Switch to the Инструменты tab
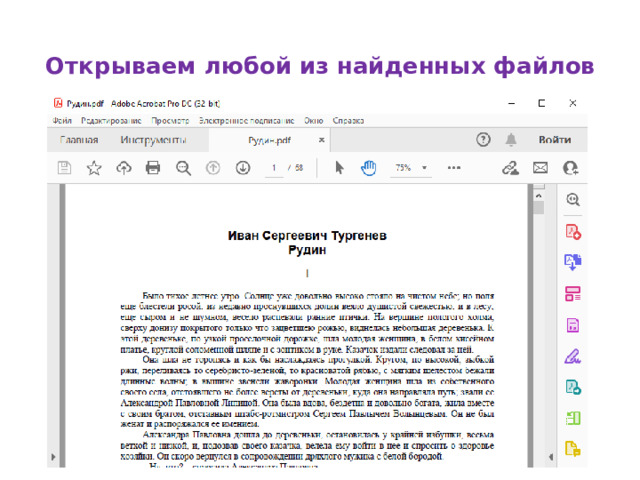This screenshot has height=480, width=640. (153, 140)
